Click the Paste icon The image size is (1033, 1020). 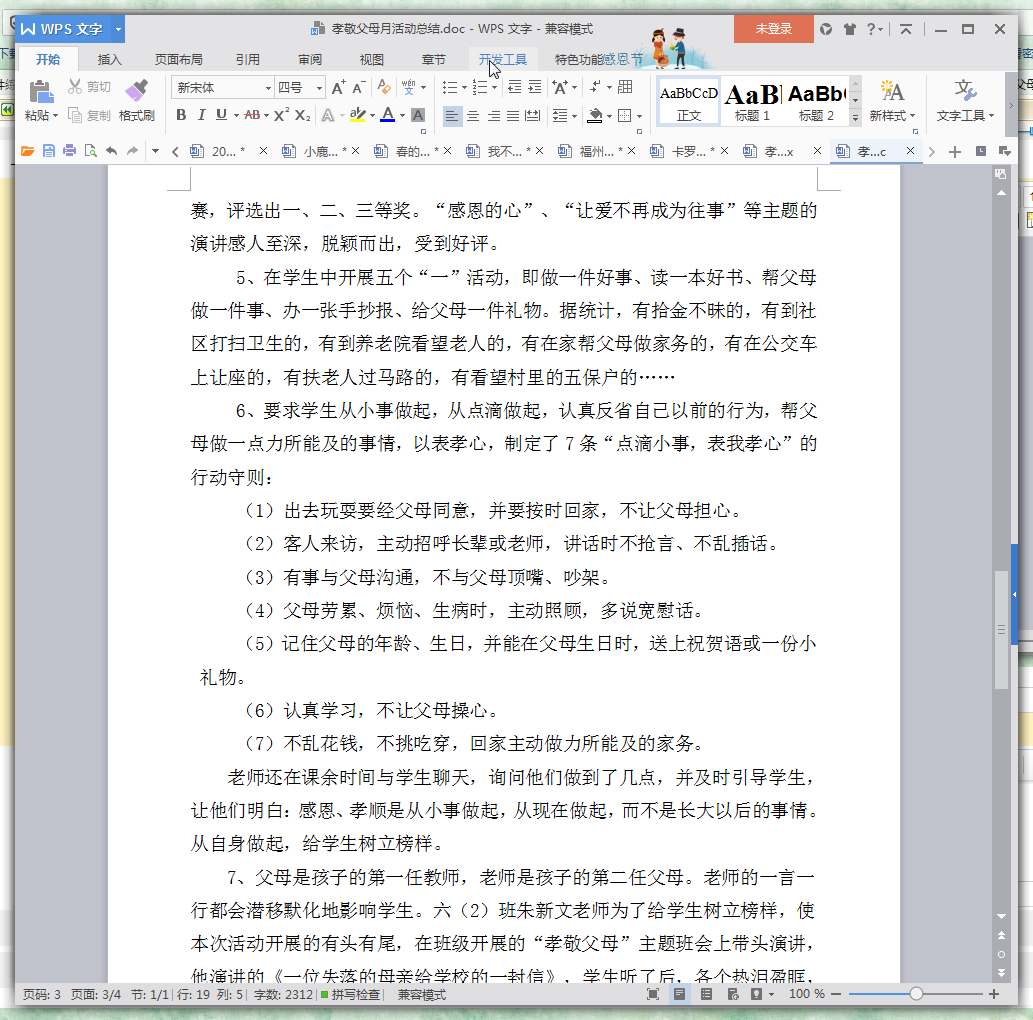pyautogui.click(x=41, y=92)
